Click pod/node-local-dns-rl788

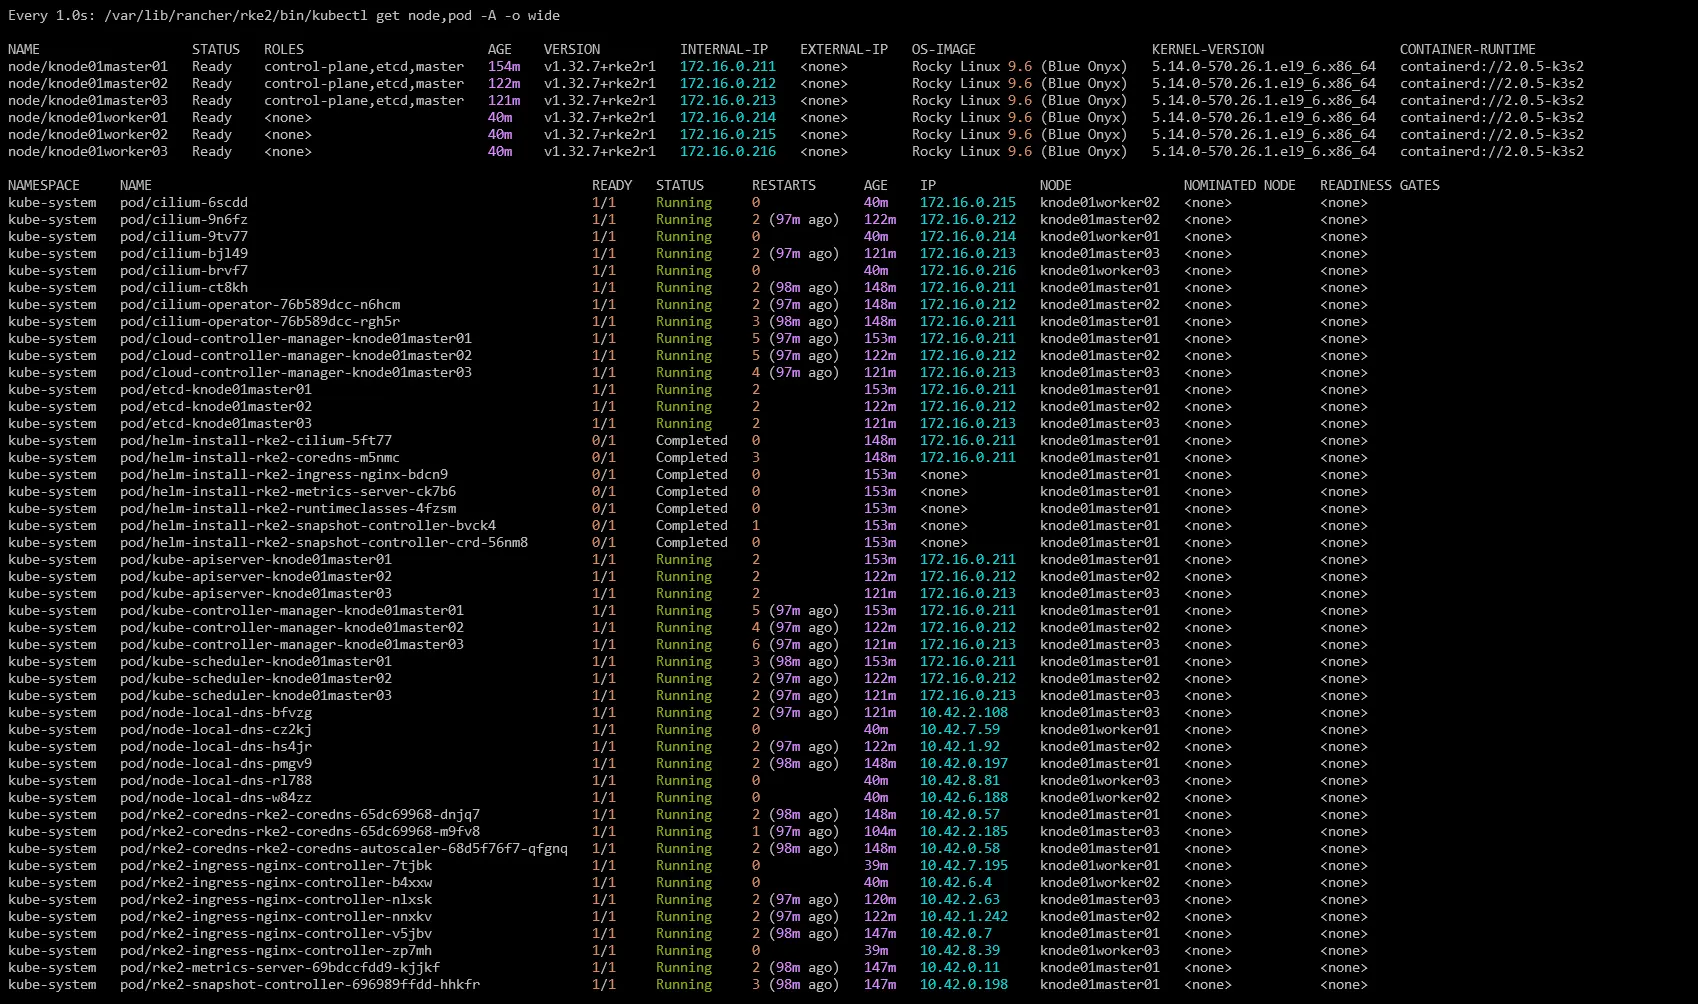click(216, 780)
